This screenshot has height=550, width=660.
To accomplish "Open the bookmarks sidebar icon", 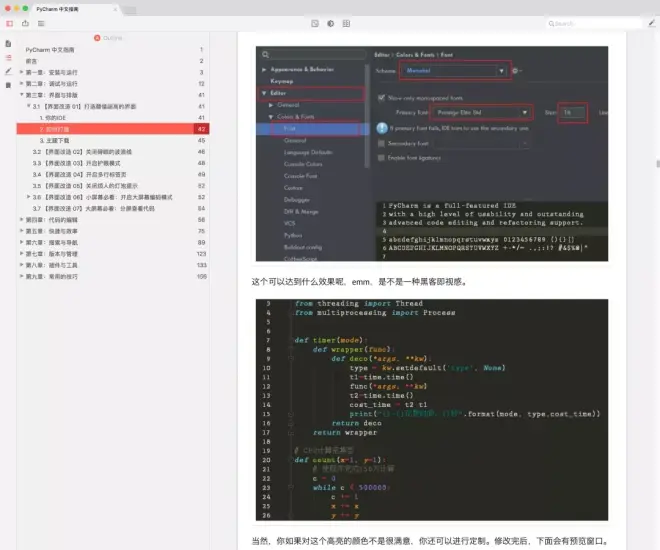I will point(8,85).
